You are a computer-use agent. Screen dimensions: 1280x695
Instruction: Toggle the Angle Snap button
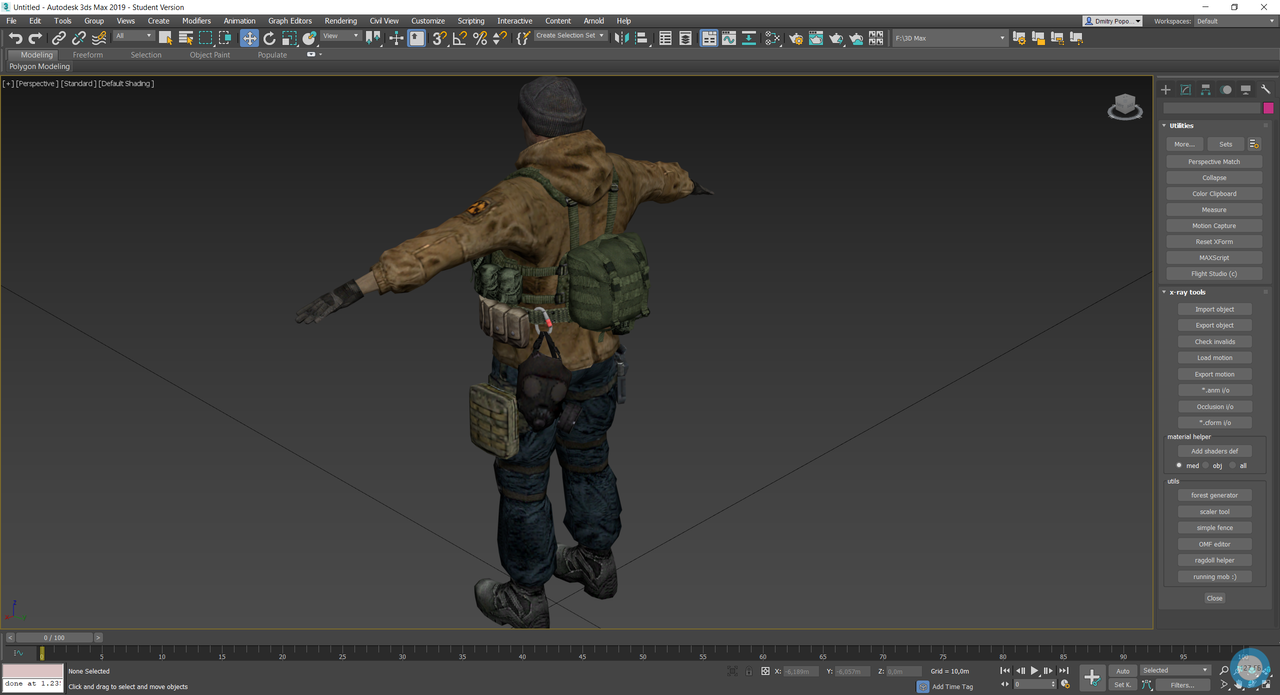(x=460, y=38)
